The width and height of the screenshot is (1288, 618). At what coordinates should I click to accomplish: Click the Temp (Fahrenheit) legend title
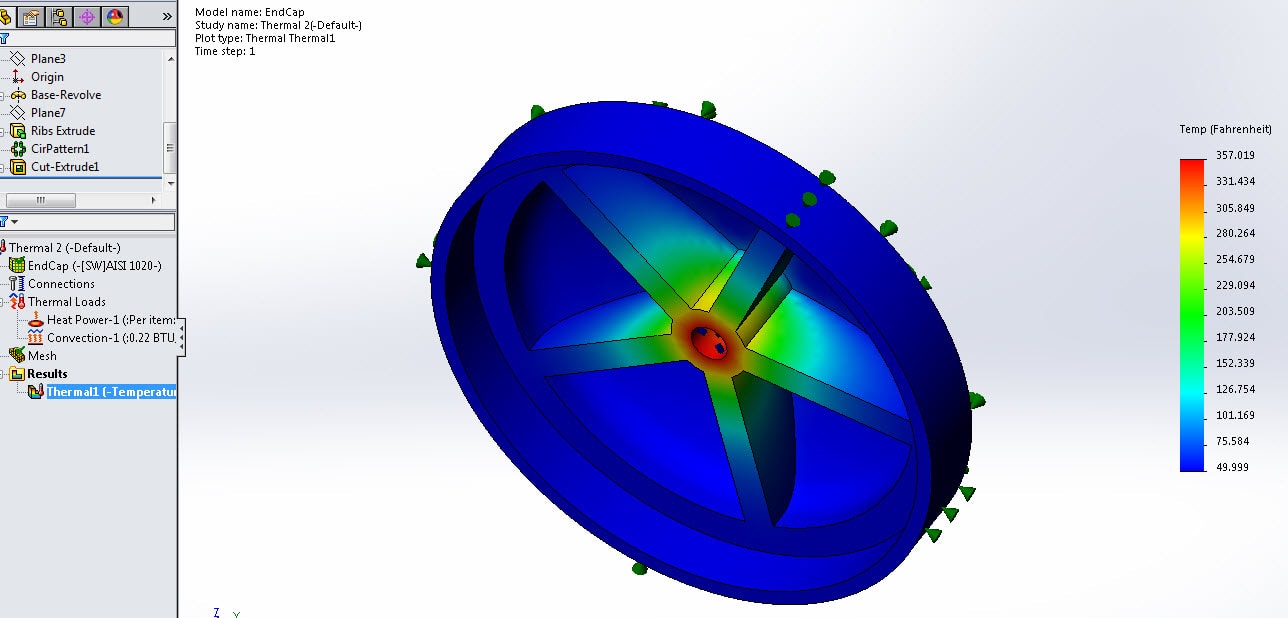[1225, 130]
